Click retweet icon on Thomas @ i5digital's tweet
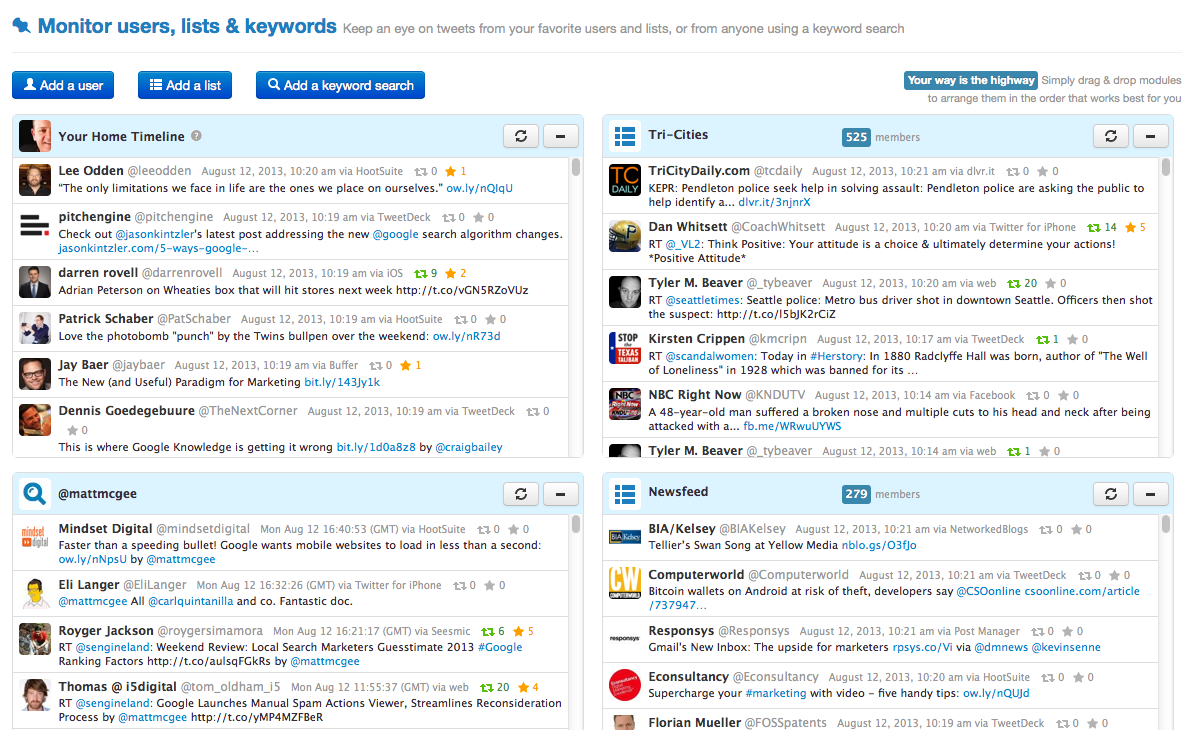1190x730 pixels. pos(487,688)
